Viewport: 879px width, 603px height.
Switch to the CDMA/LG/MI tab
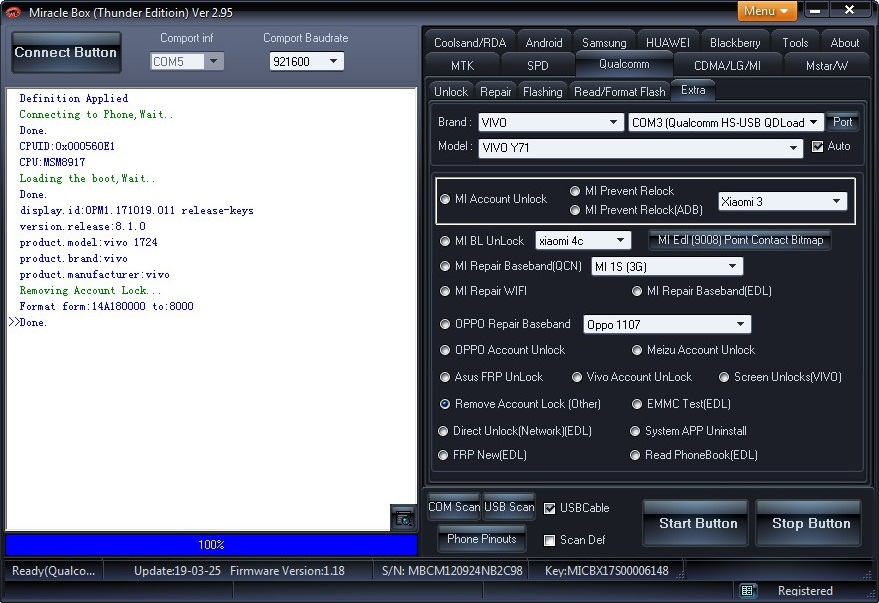727,66
